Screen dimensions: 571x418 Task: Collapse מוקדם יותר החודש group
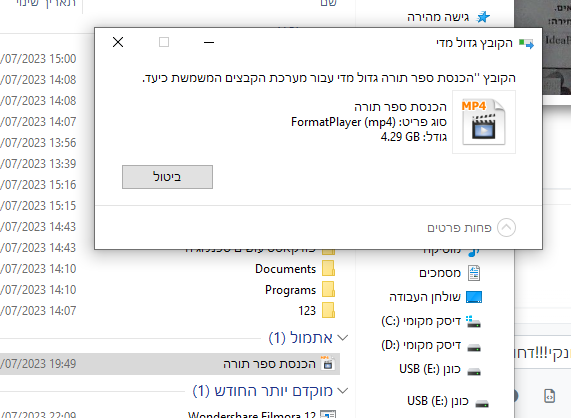[343, 391]
